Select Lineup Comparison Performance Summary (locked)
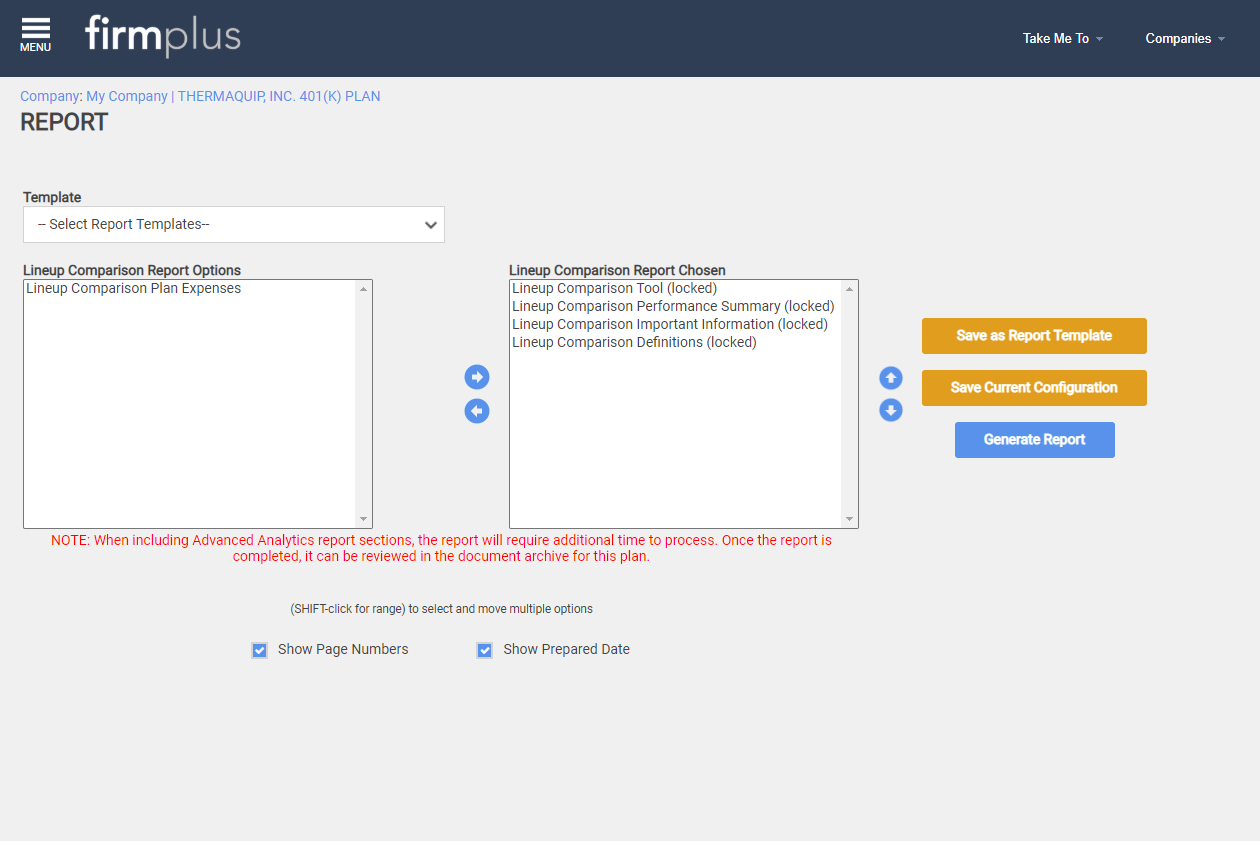The image size is (1260, 841). click(676, 307)
